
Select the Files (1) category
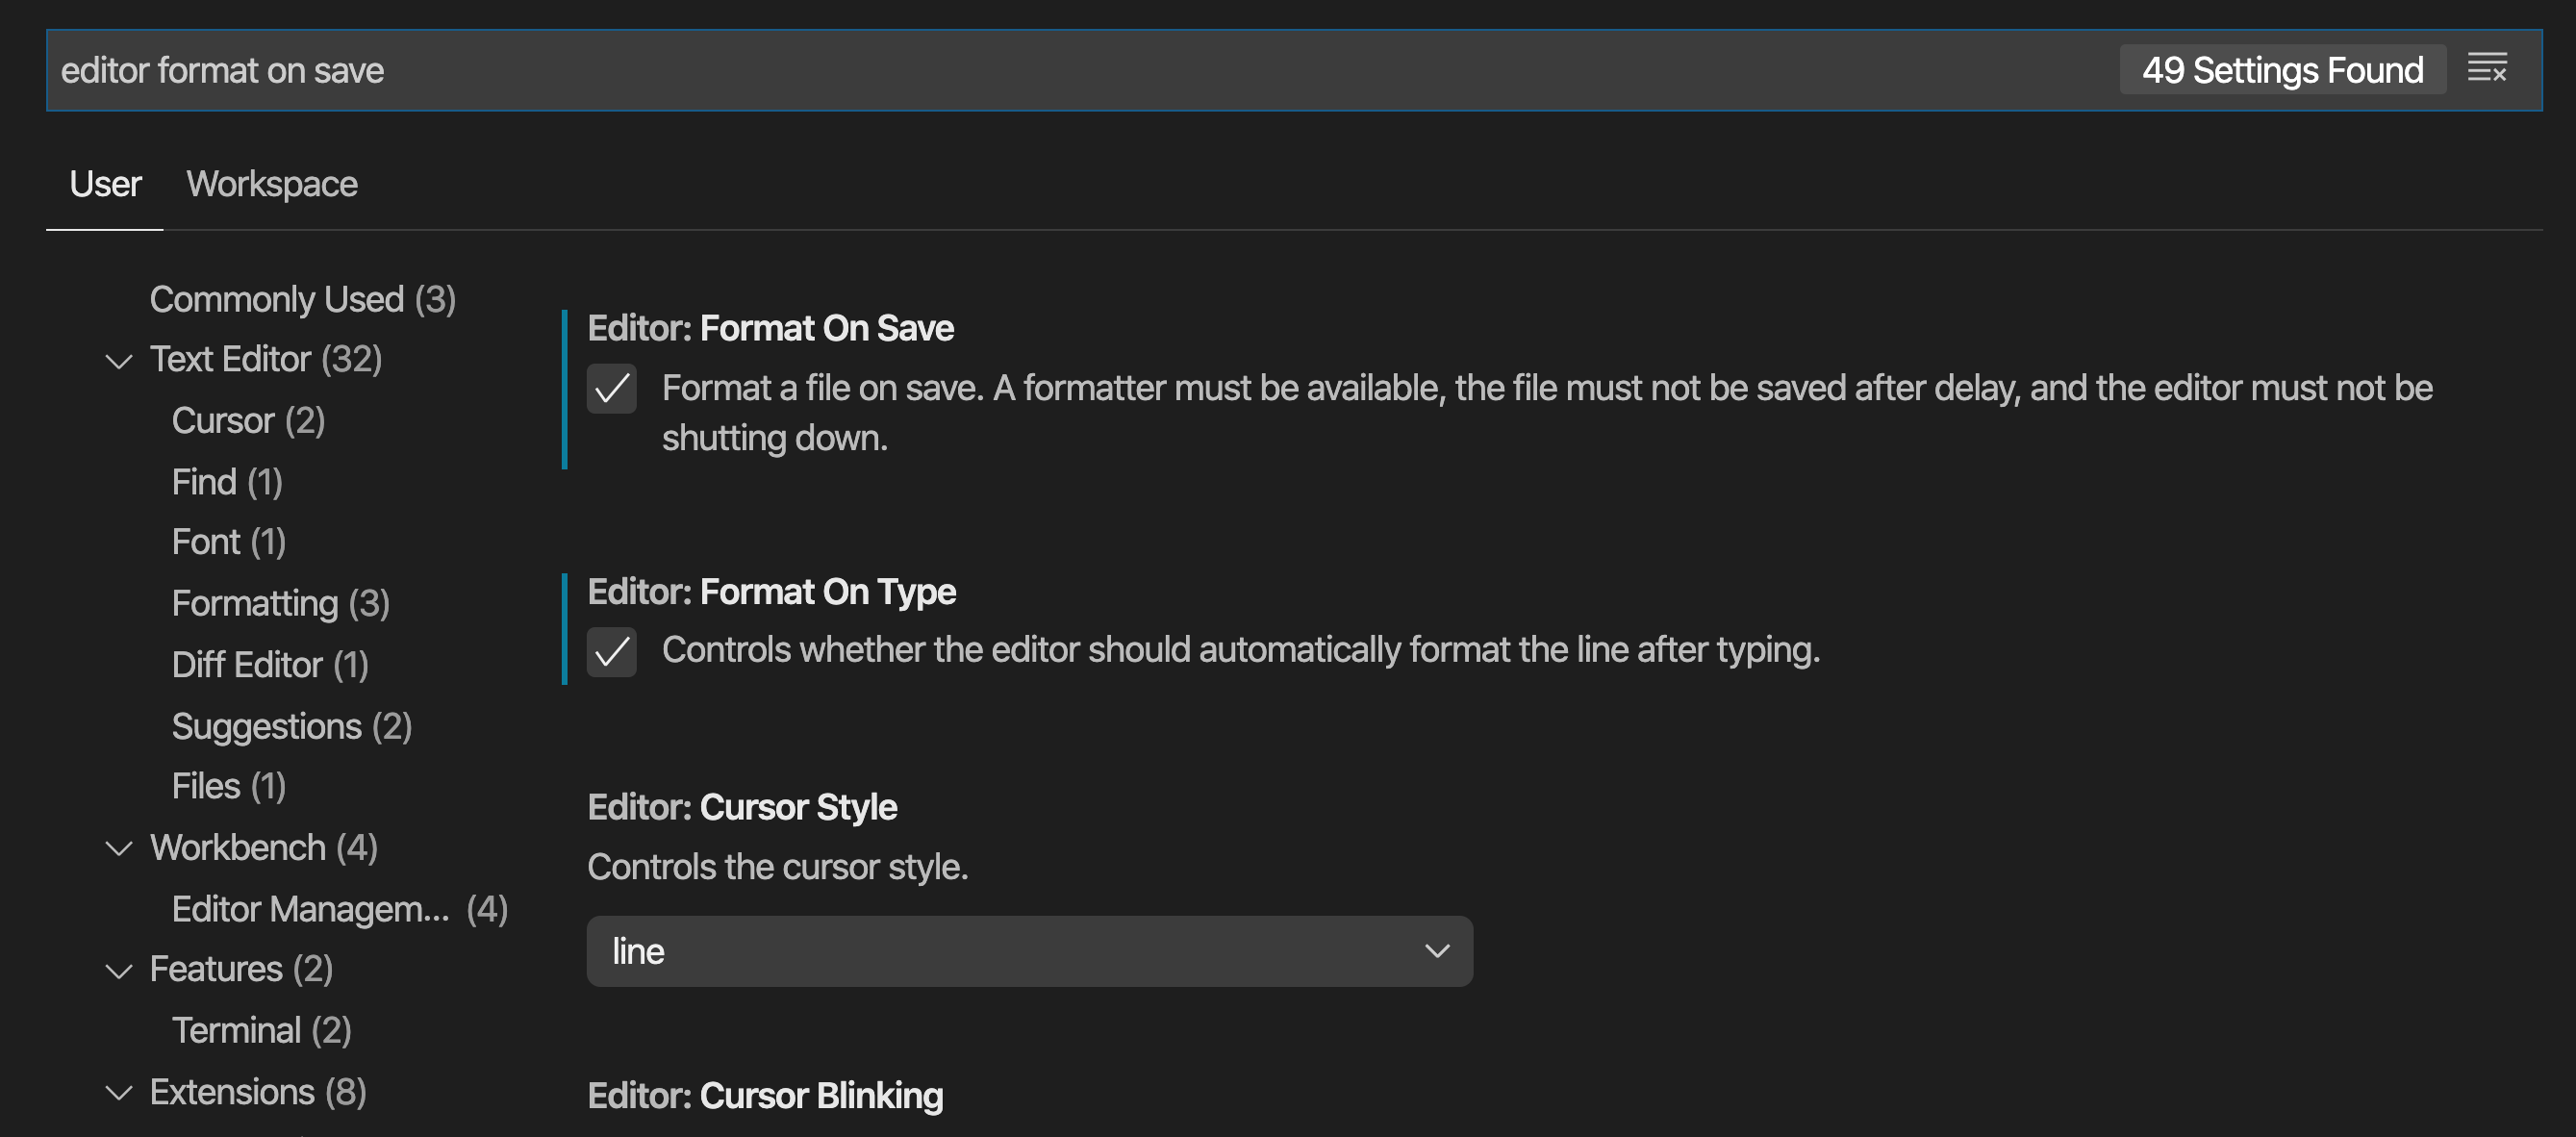pos(229,786)
